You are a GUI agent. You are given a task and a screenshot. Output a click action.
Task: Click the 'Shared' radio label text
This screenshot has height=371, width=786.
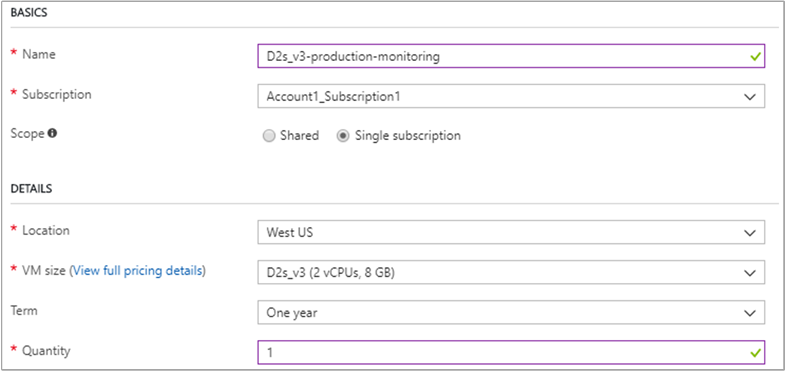click(299, 135)
